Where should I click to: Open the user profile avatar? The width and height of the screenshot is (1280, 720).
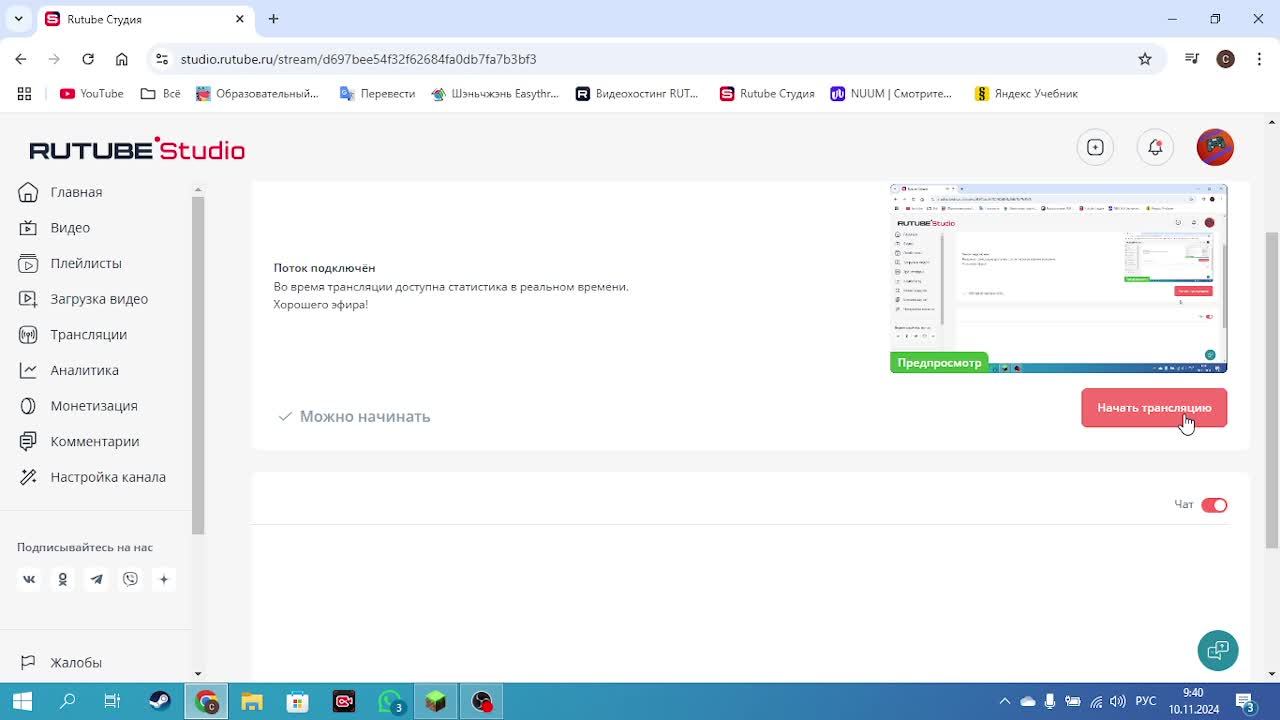pos(1215,147)
